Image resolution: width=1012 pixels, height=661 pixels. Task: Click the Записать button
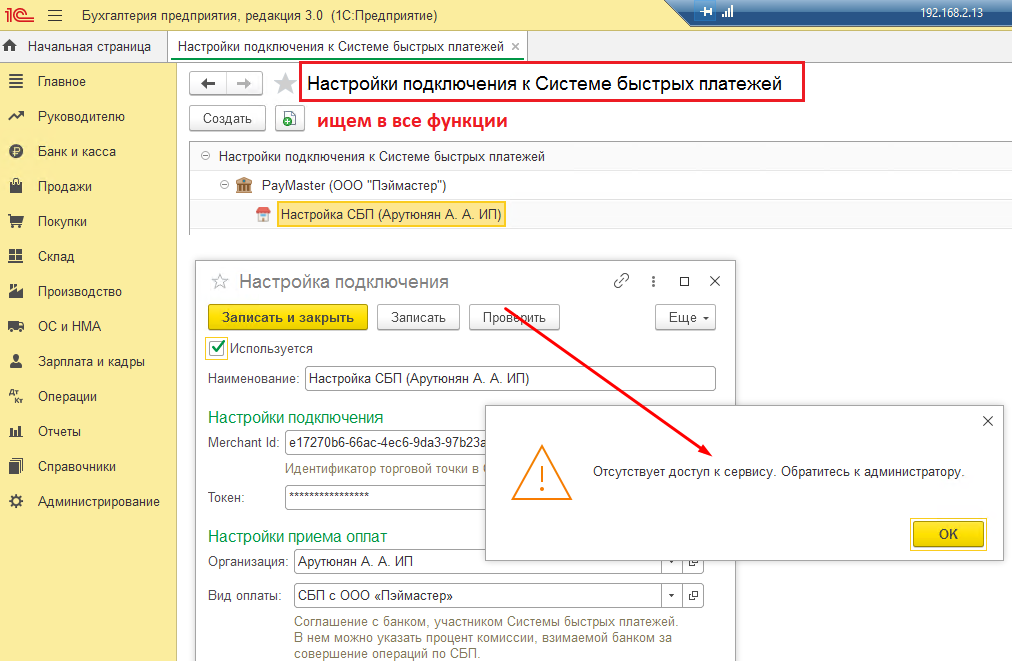418,317
